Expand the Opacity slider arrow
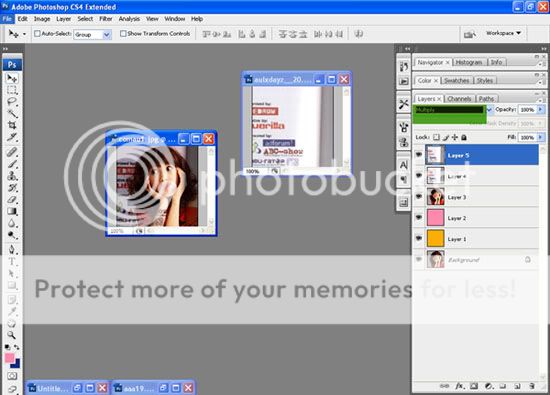550x395 pixels. pyautogui.click(x=541, y=110)
